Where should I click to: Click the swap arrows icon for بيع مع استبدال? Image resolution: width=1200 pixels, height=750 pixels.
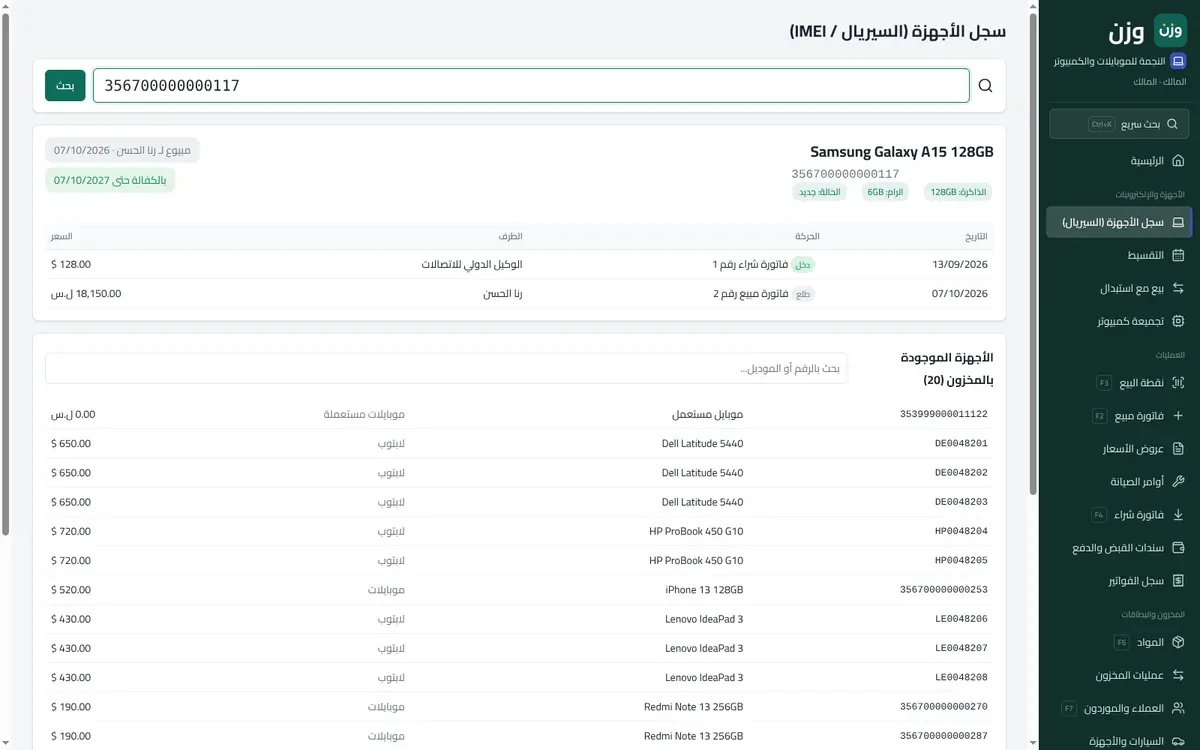click(x=1178, y=288)
